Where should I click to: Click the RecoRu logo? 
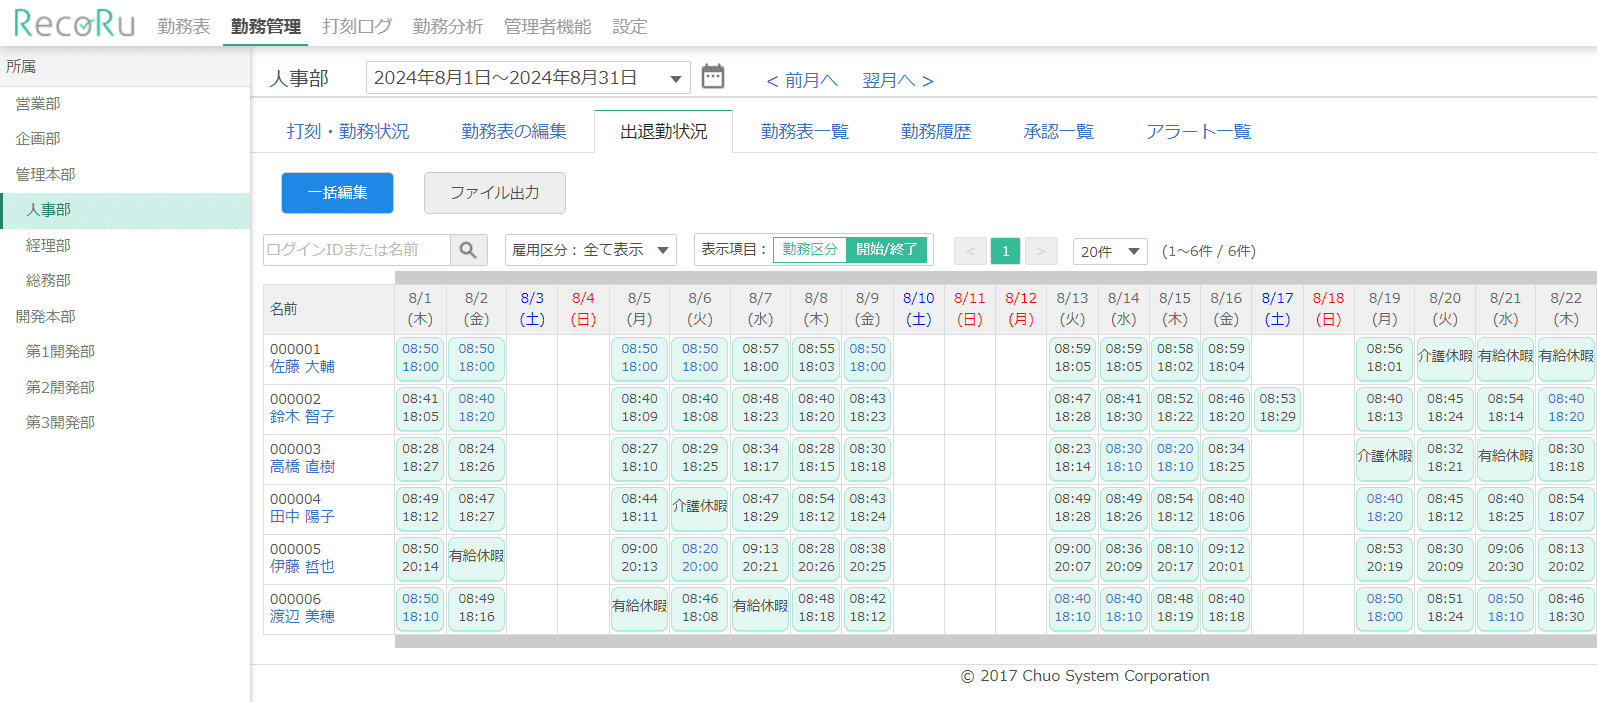[x=74, y=24]
